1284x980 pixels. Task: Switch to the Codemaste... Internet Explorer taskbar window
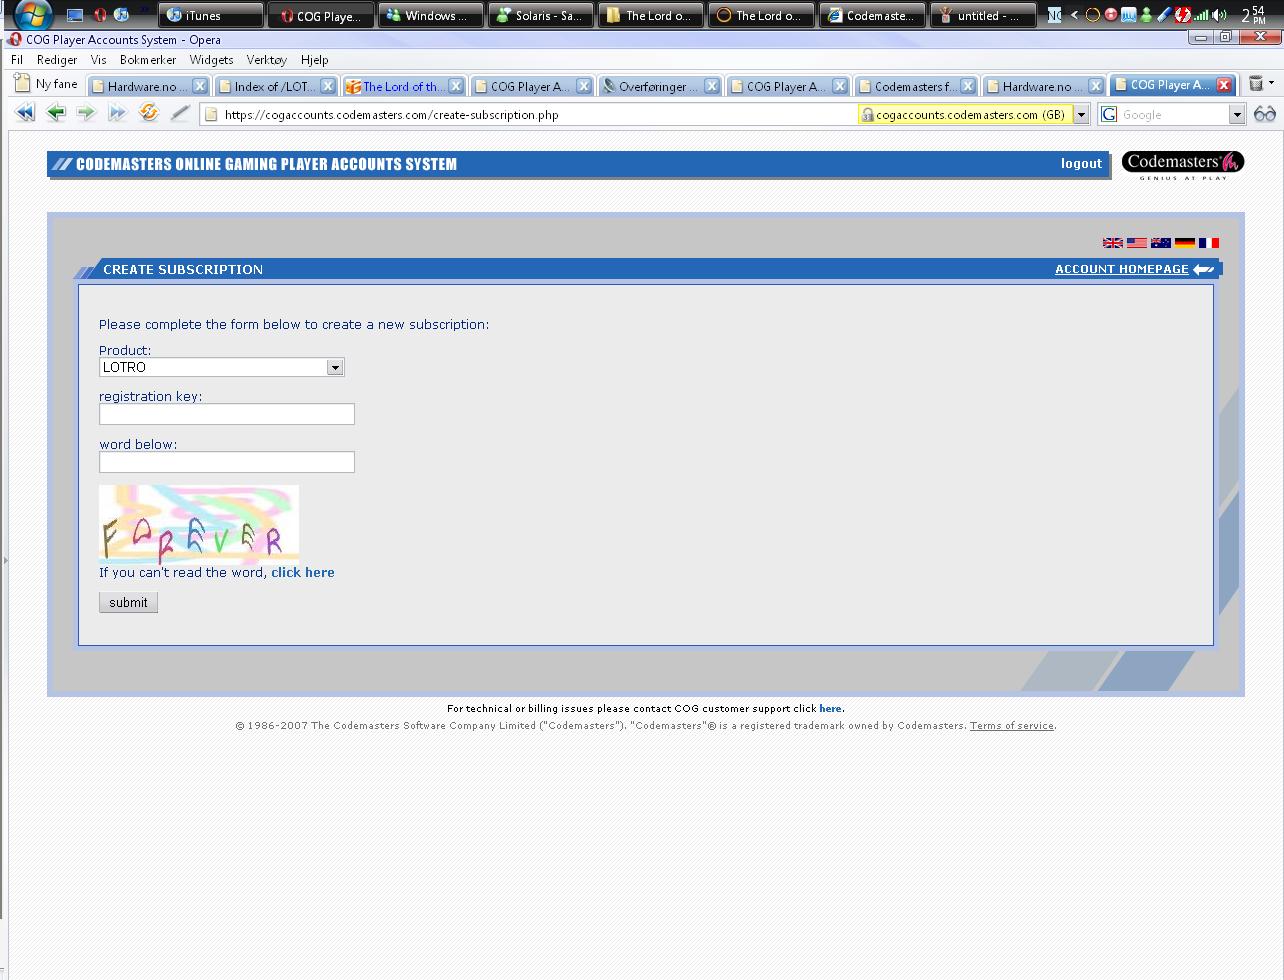(870, 15)
